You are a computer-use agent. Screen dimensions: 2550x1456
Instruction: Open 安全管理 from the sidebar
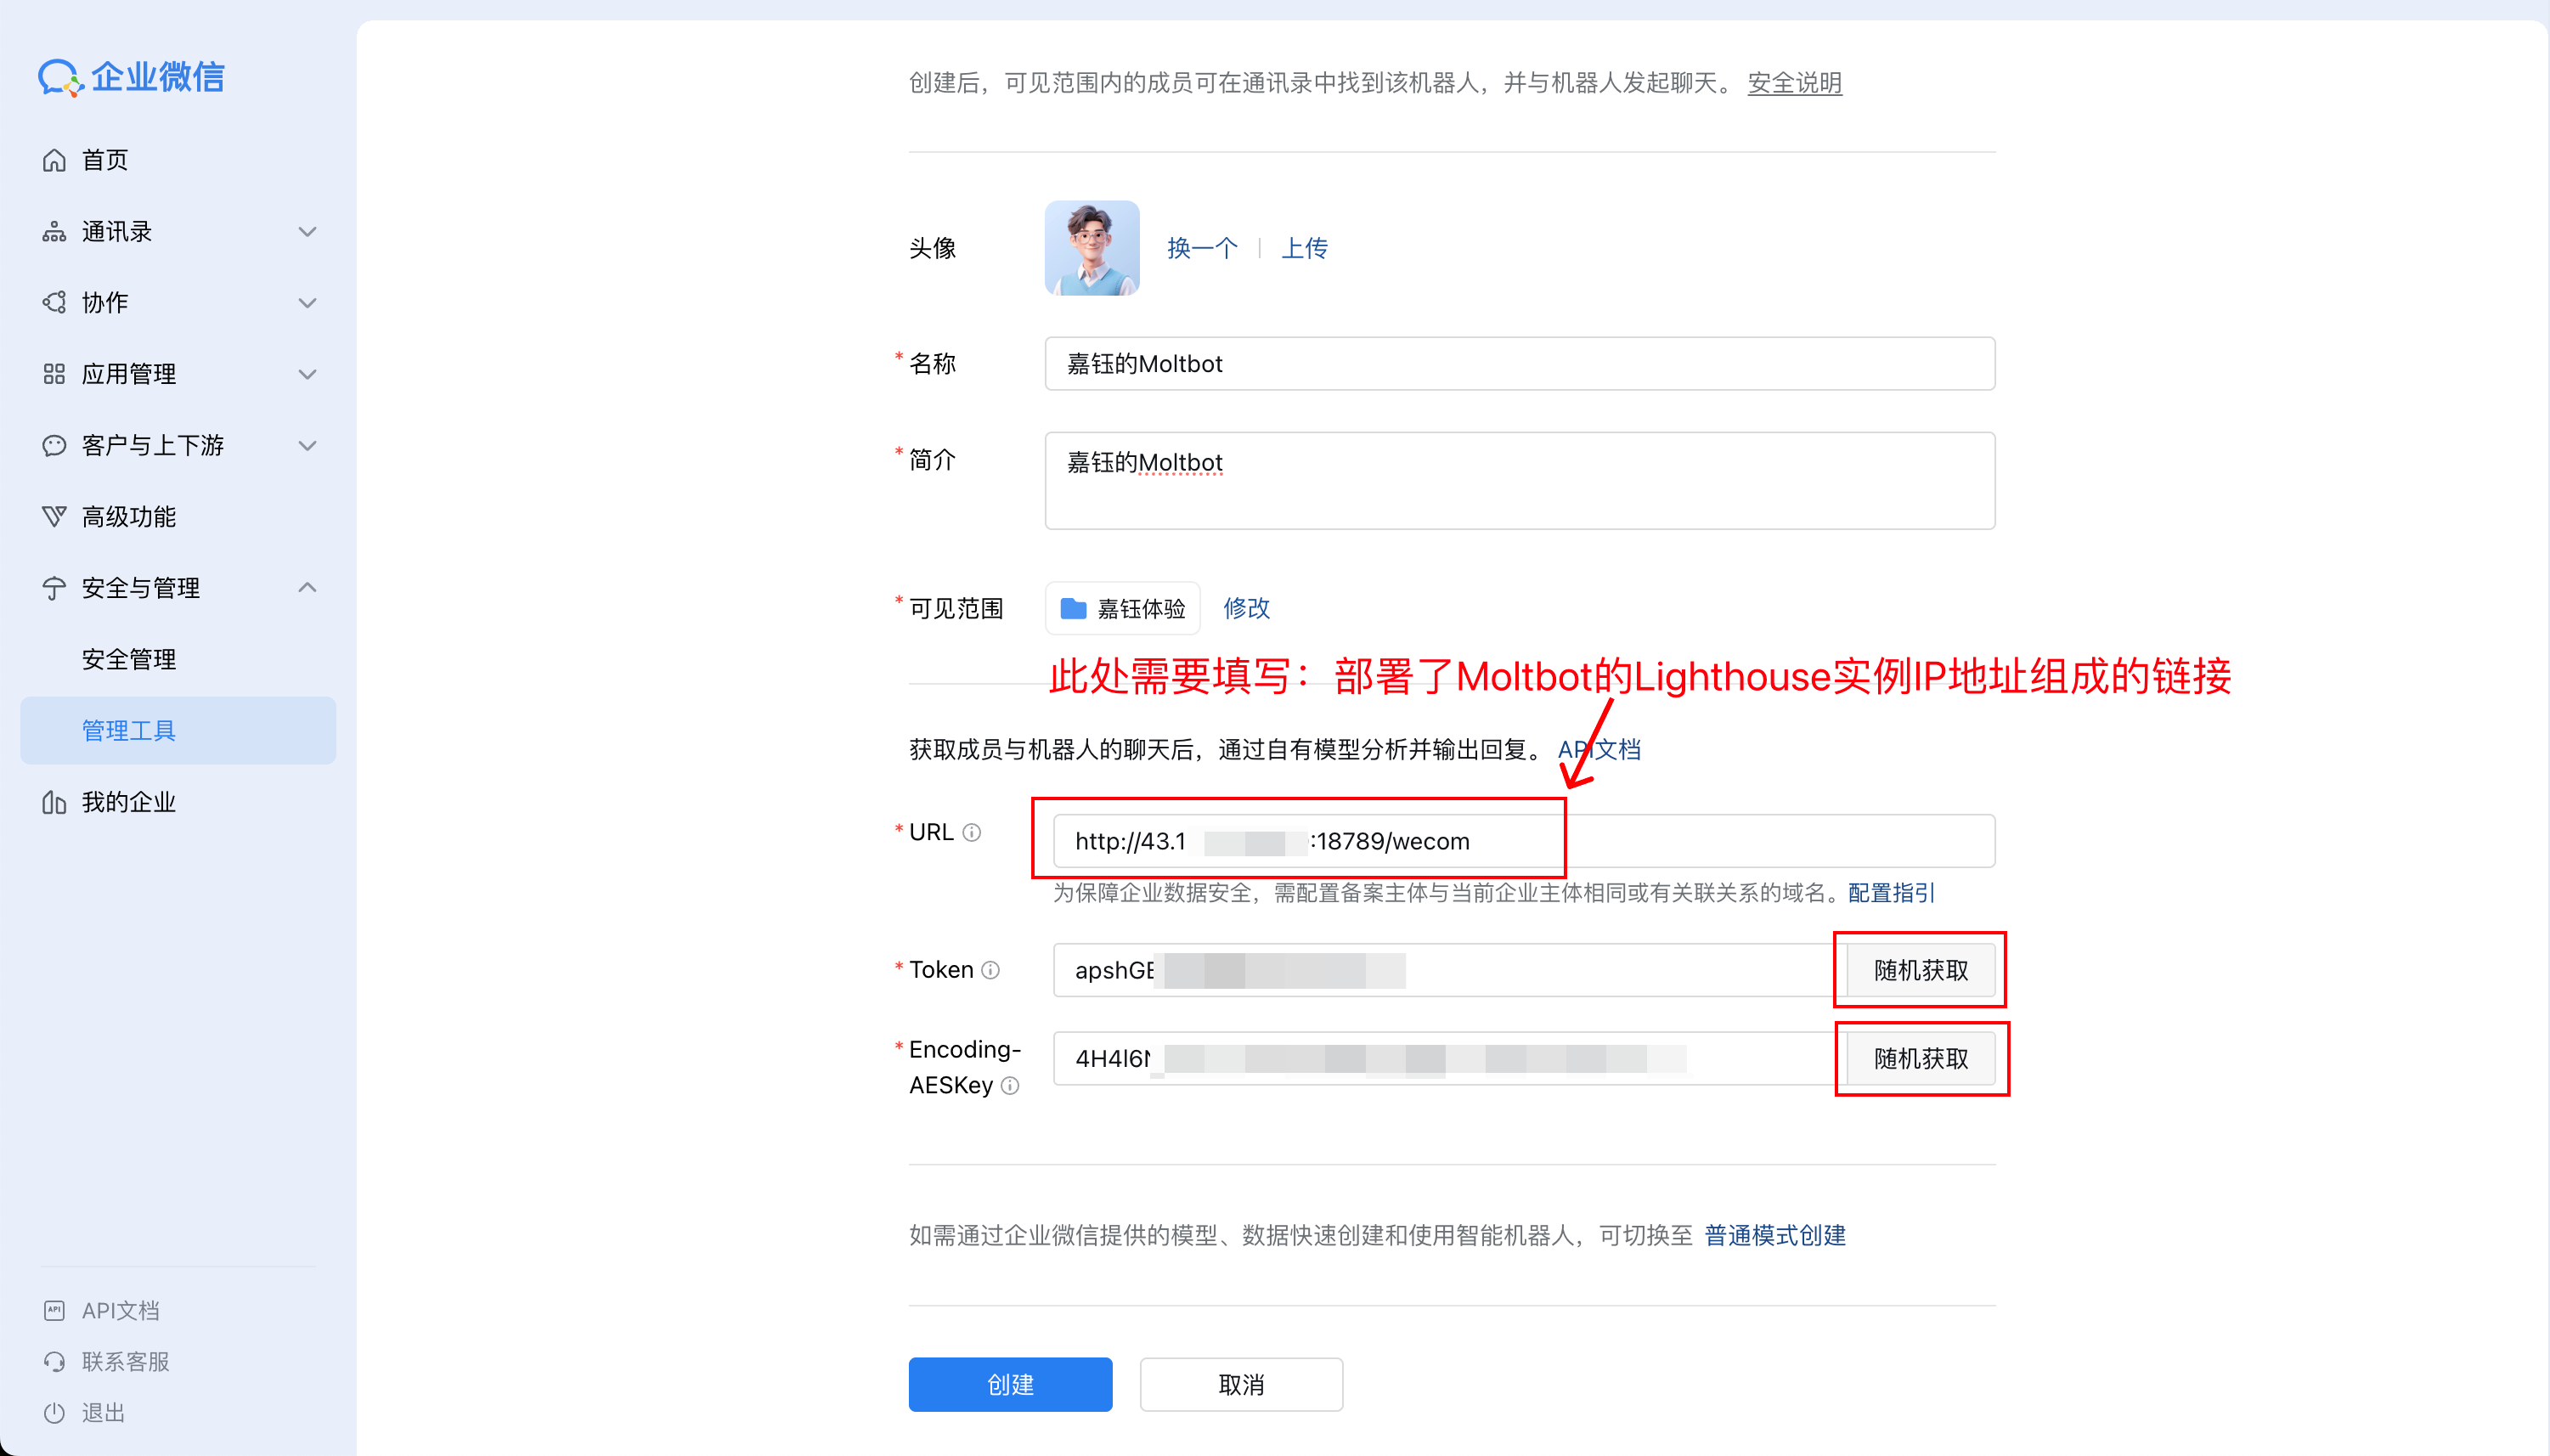(129, 658)
